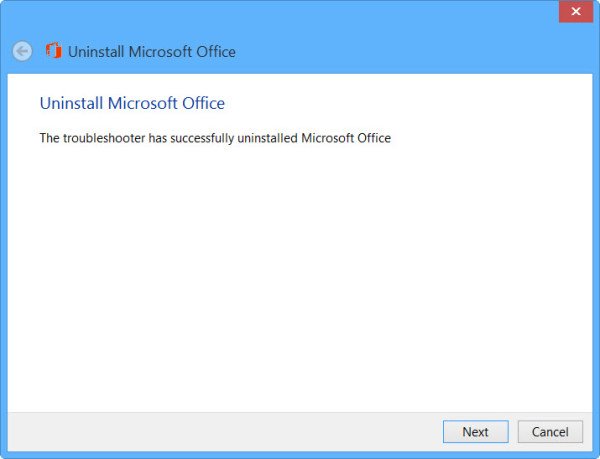This screenshot has height=459, width=600.
Task: Click the Cancel button
Action: click(x=550, y=432)
